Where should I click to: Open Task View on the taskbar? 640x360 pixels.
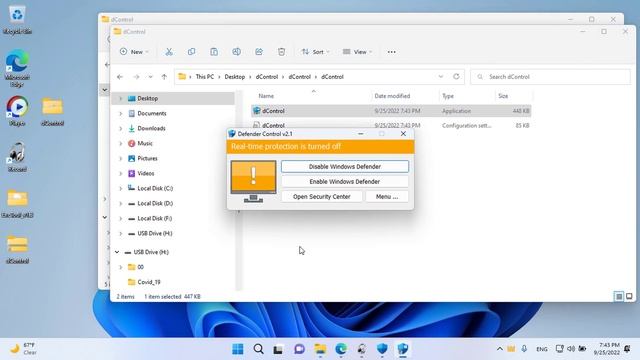(x=278, y=349)
